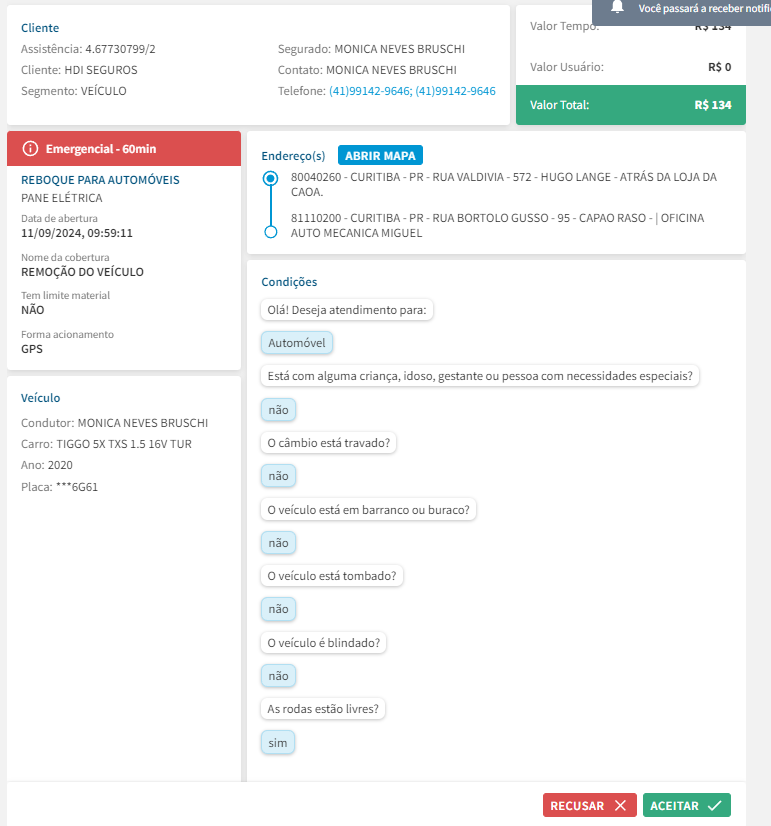771x826 pixels.
Task: Click the green Valor Total bar
Action: click(630, 105)
